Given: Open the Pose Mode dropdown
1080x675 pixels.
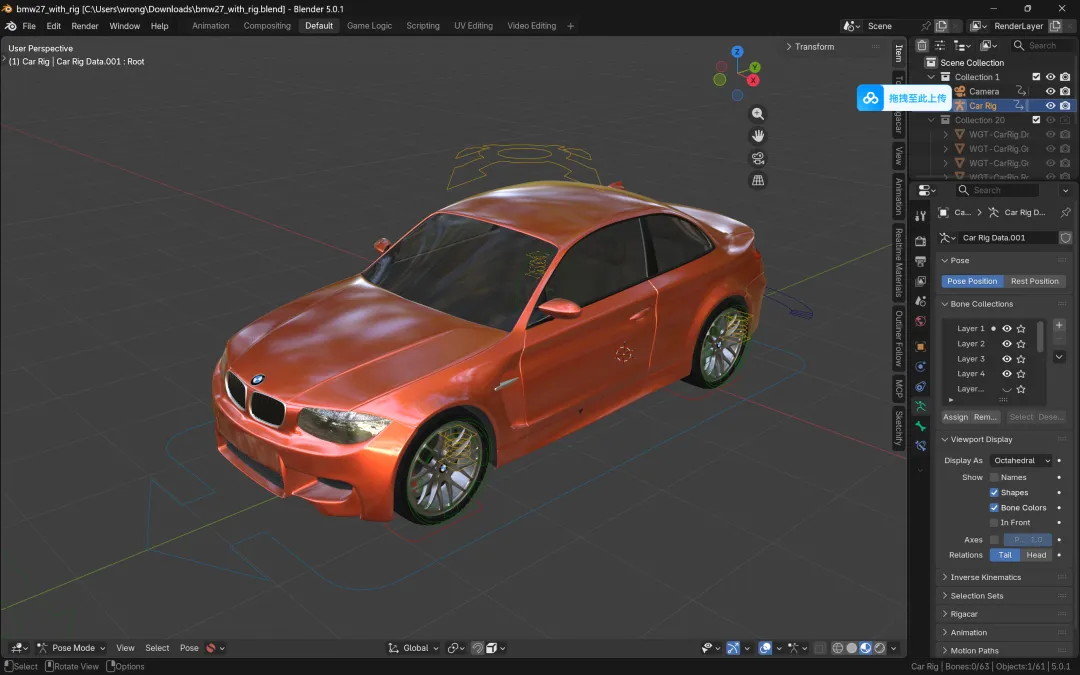Looking at the screenshot, I should 72,648.
